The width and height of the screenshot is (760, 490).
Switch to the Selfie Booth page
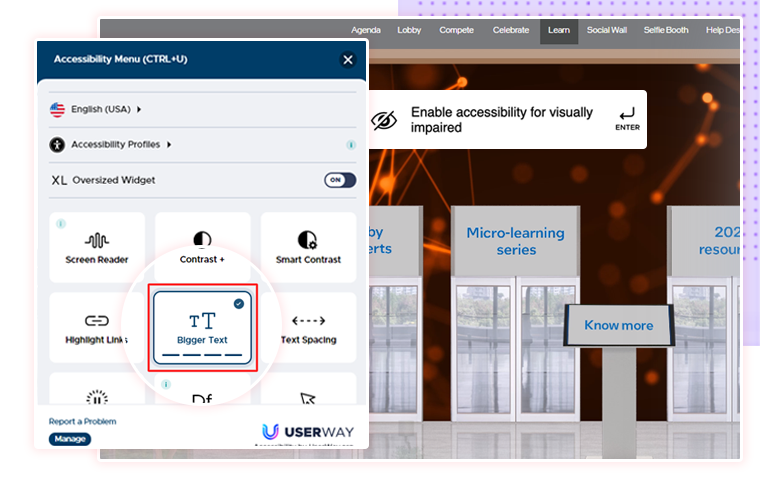tap(665, 30)
